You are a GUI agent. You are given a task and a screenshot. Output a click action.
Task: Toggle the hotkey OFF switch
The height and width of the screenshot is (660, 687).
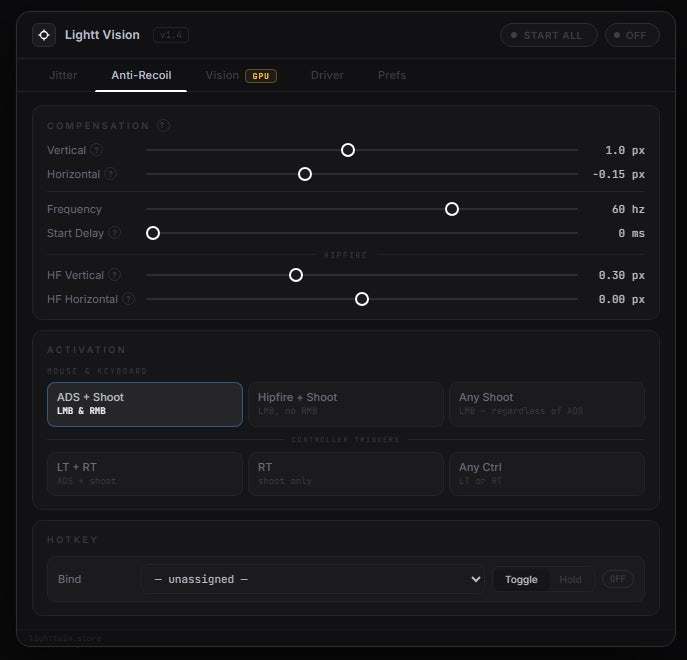(x=617, y=579)
